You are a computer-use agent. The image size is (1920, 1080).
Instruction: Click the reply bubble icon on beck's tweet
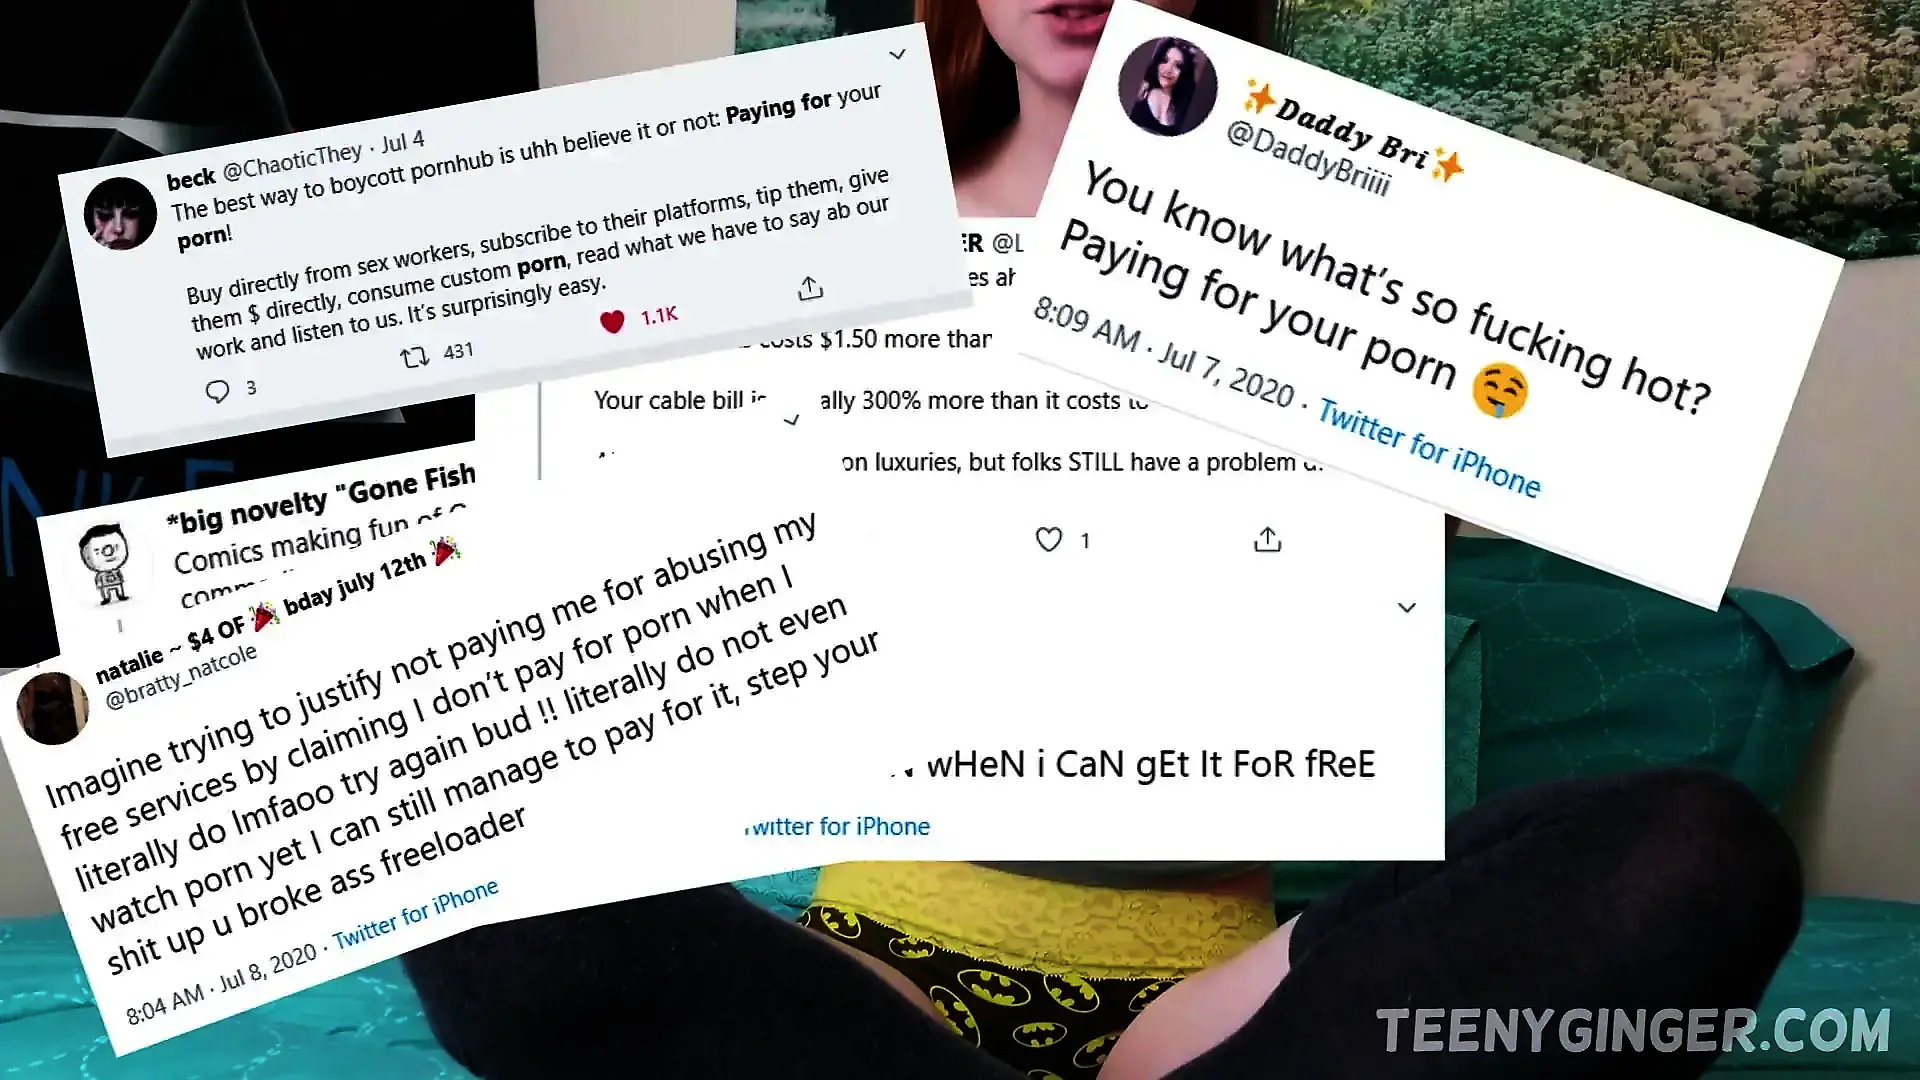click(x=217, y=391)
